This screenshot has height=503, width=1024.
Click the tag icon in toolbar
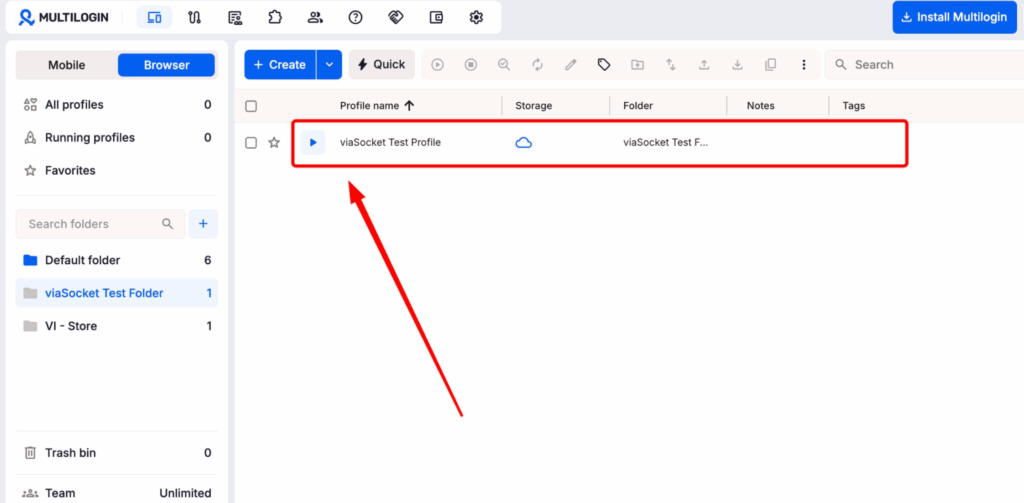[604, 65]
